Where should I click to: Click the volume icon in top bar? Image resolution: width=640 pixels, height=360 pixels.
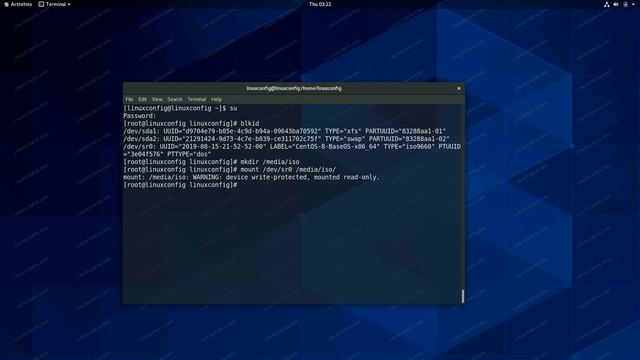(616, 4)
